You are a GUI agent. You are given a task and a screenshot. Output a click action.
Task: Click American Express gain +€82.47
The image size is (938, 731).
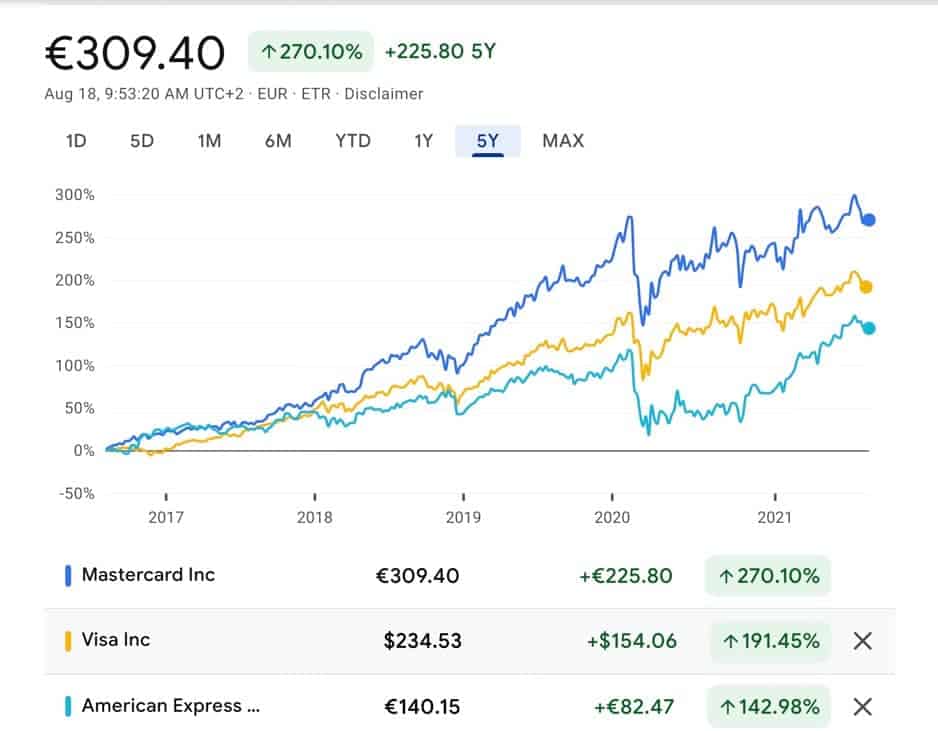[634, 707]
